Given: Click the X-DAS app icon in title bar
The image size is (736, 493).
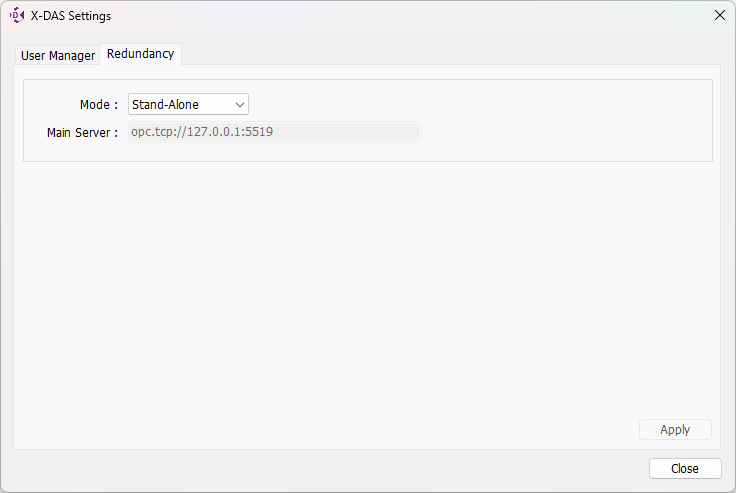Looking at the screenshot, I should (16, 15).
